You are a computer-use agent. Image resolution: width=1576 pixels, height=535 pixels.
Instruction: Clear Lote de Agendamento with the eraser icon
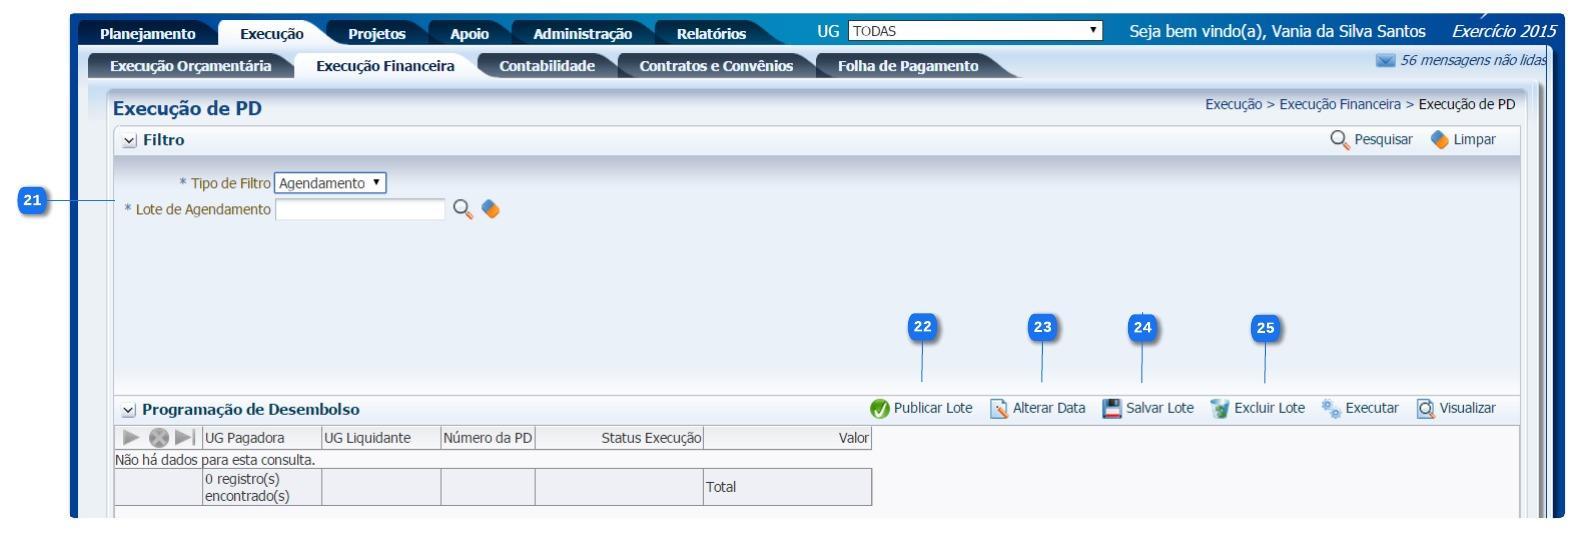tap(490, 209)
